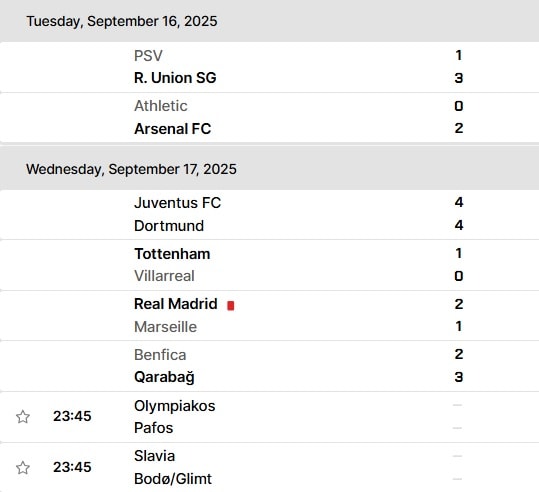Open the Athletic vs Arsenal FC match
539x492 pixels.
point(270,117)
